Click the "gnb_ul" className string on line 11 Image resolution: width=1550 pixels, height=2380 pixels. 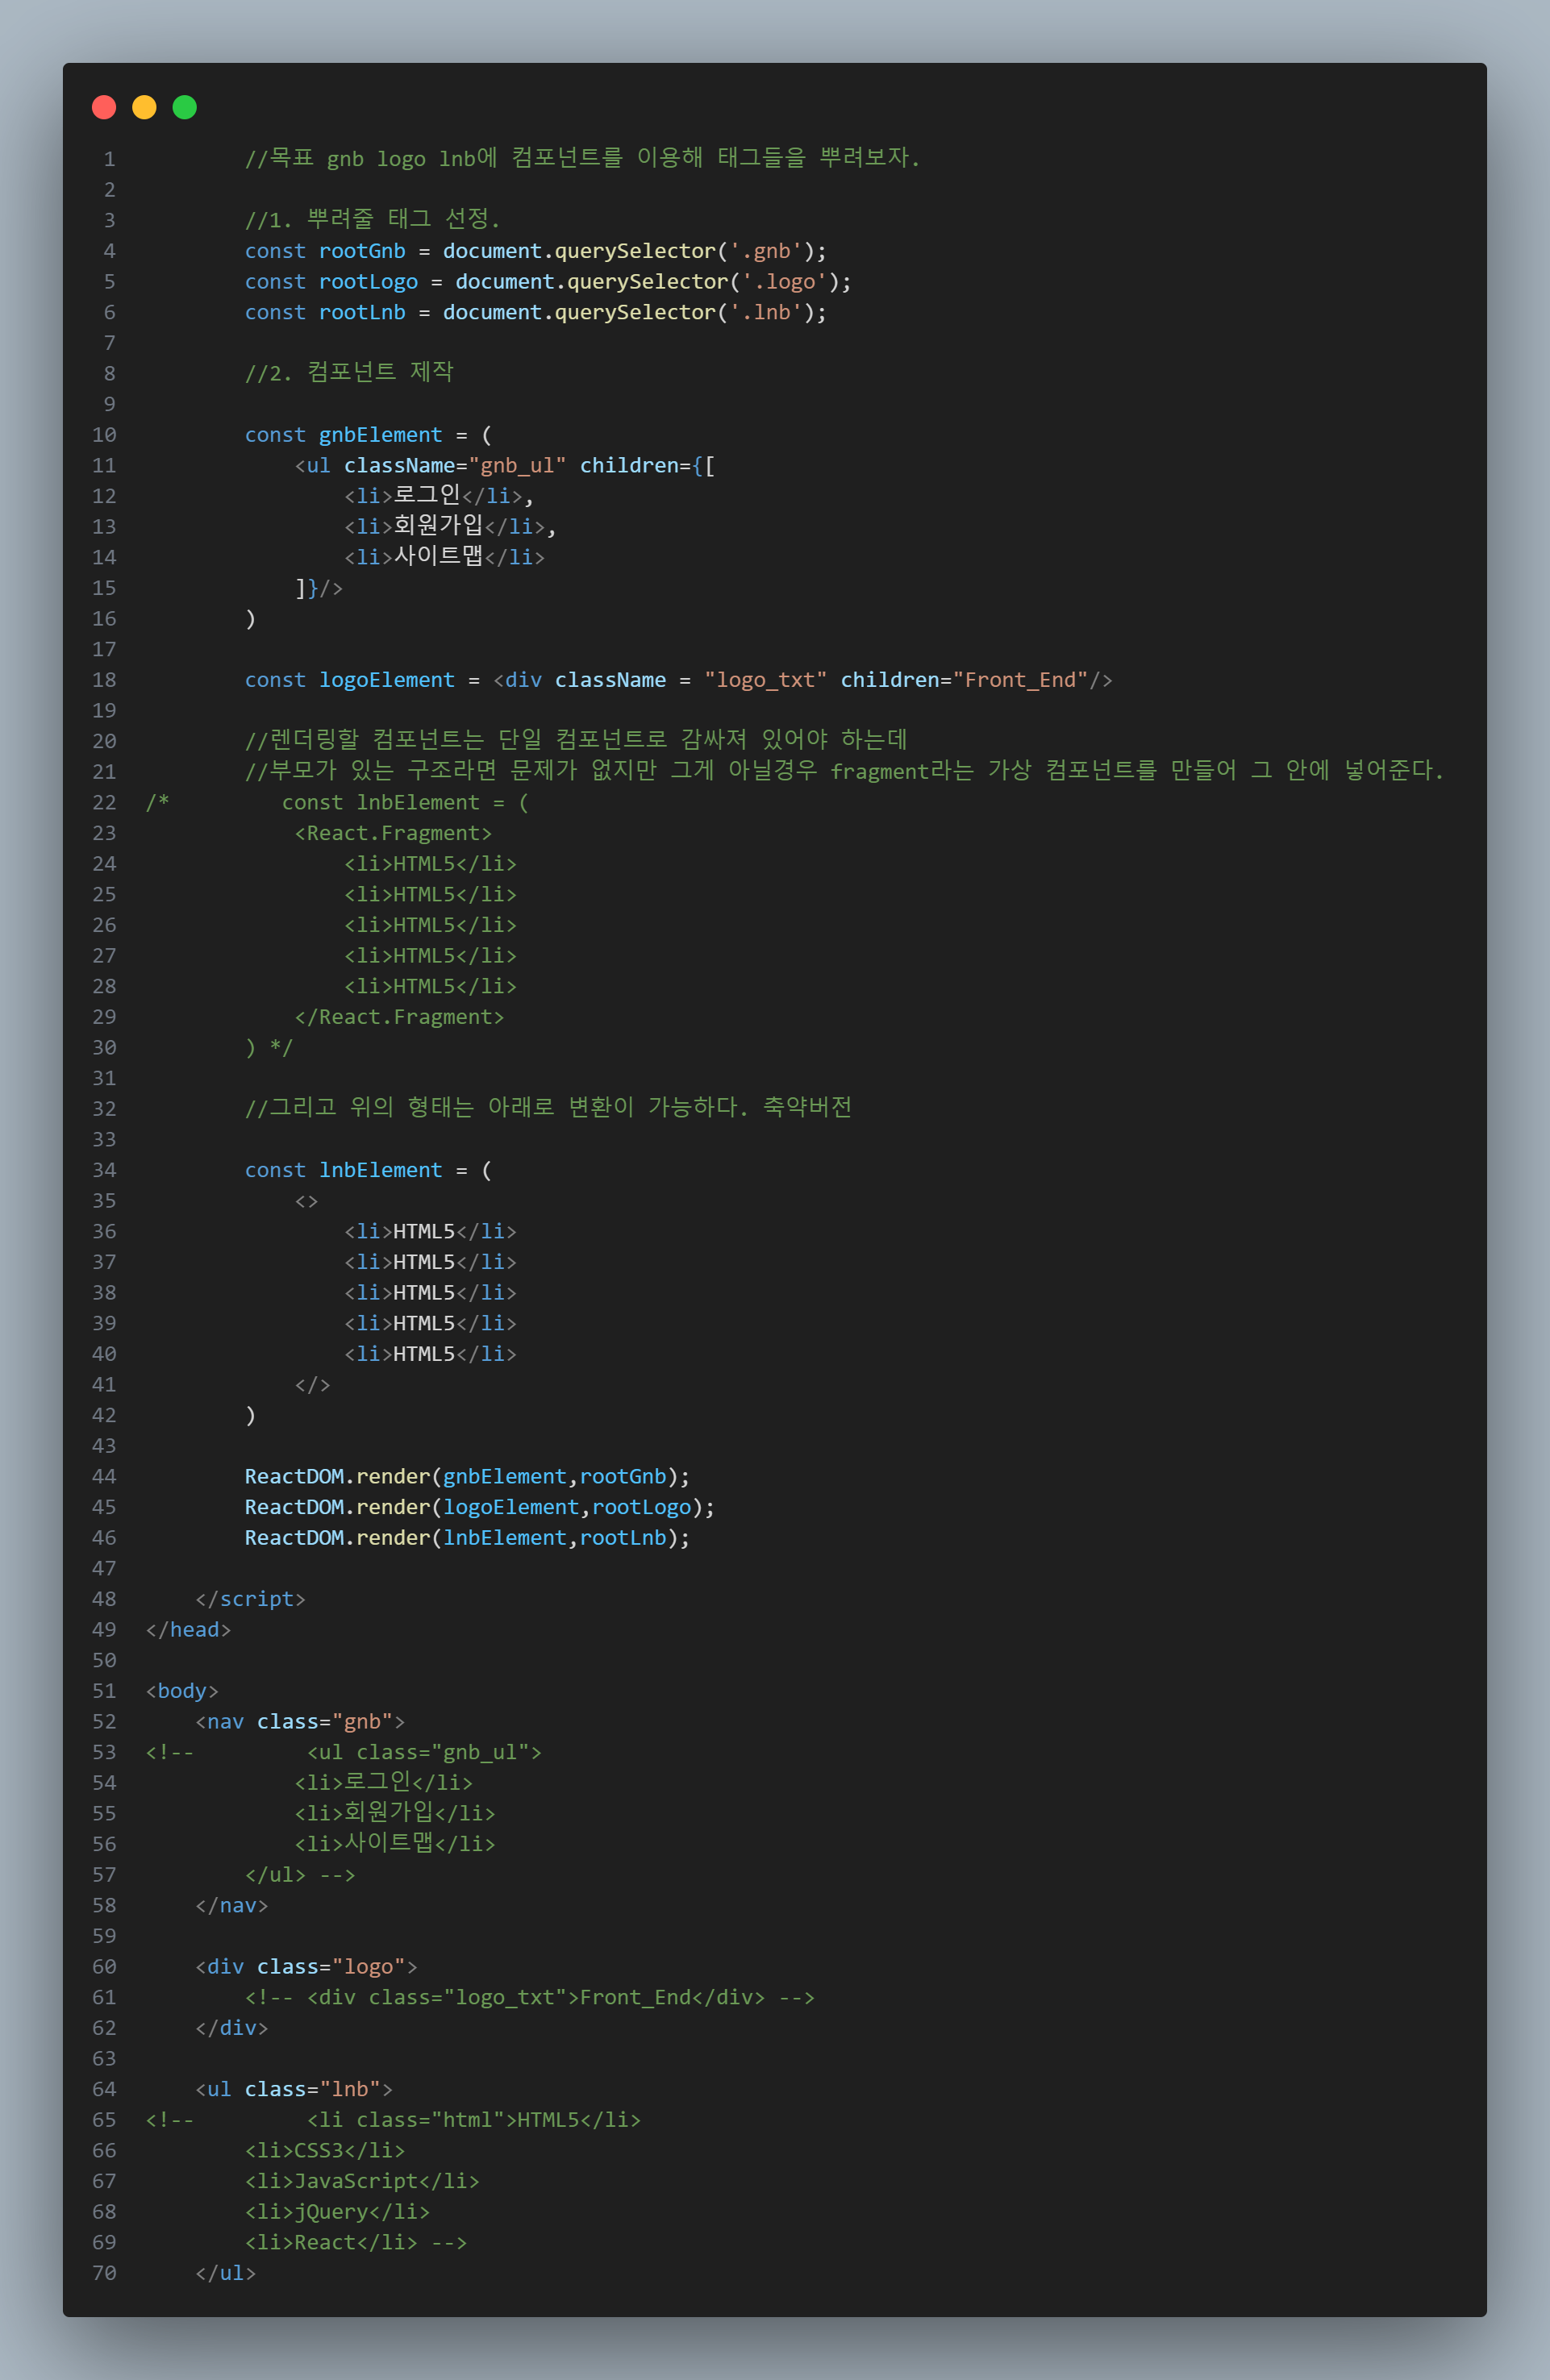pyautogui.click(x=517, y=466)
